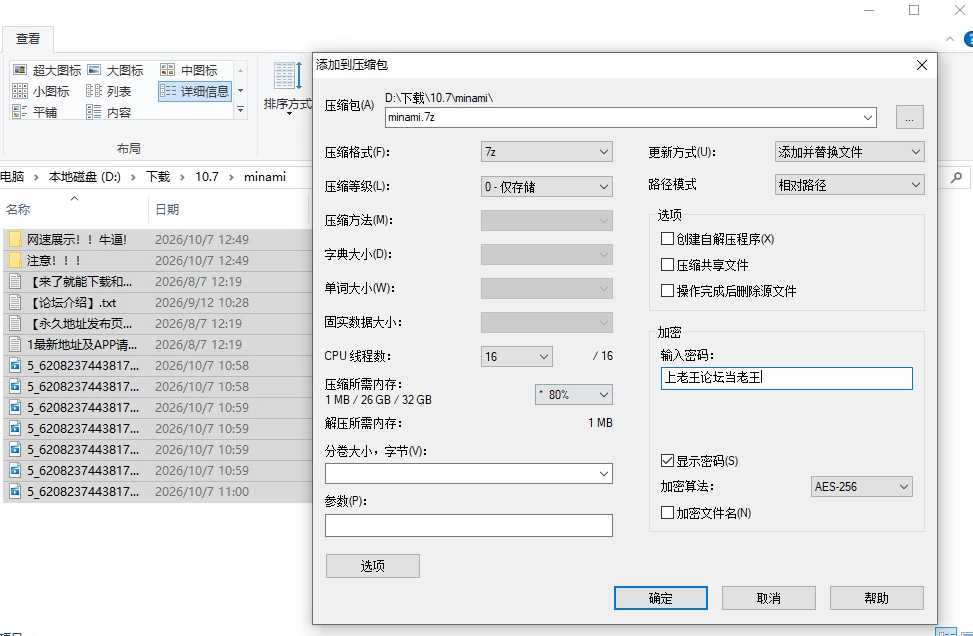This screenshot has height=636, width=973.
Task: Open the update mode dropdown
Action: pos(849,152)
